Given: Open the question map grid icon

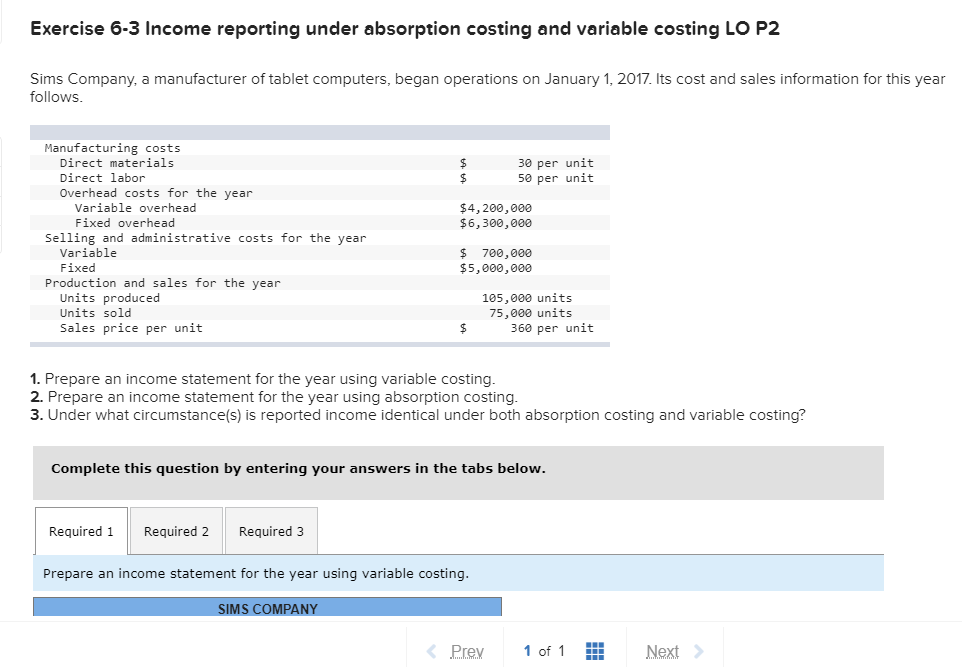Looking at the screenshot, I should tap(594, 651).
